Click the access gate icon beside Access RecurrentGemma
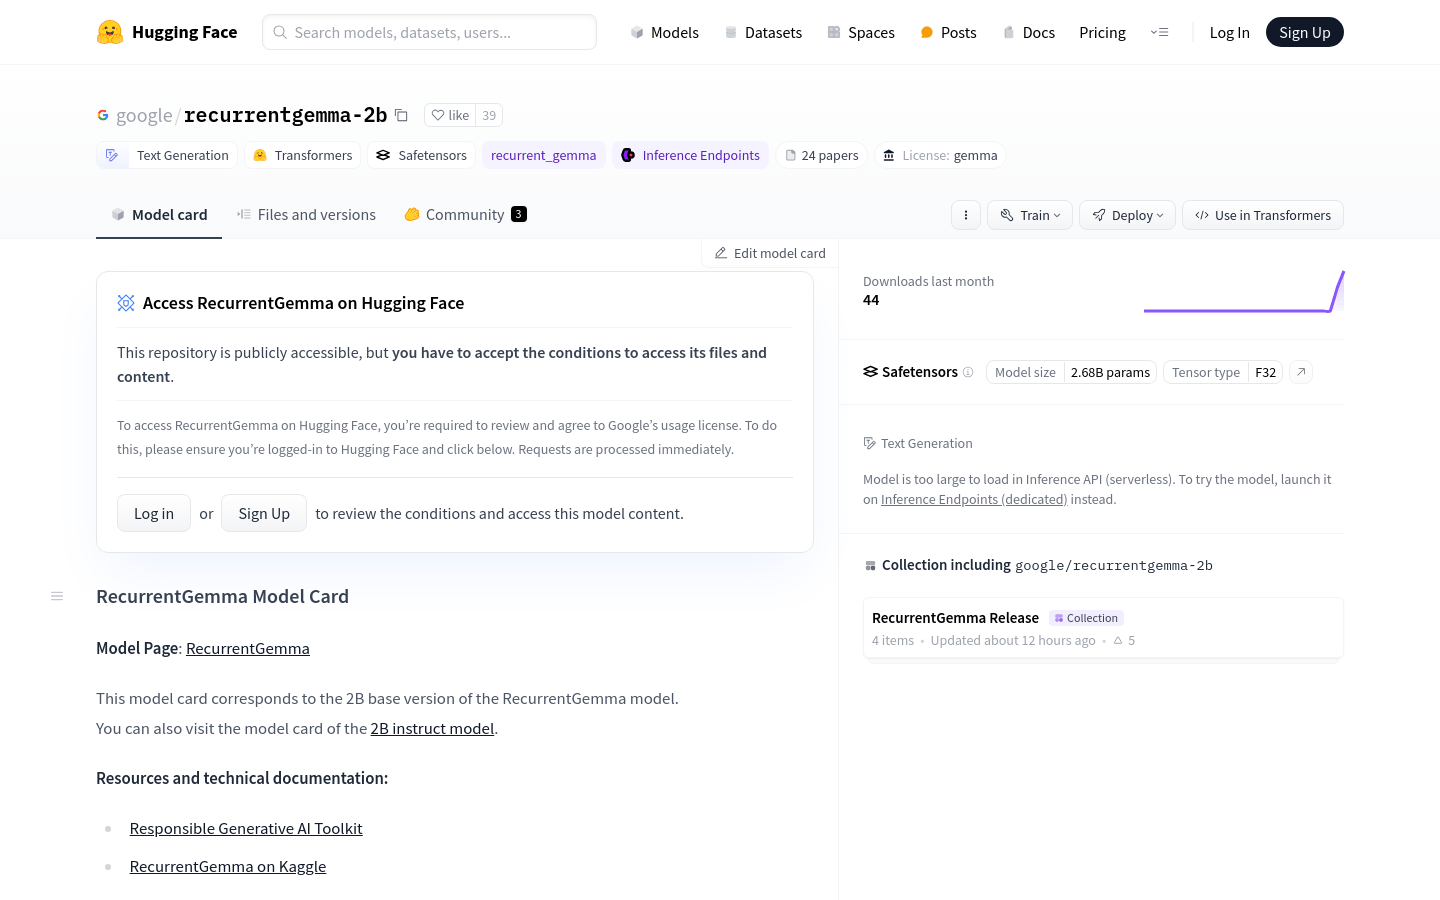The width and height of the screenshot is (1440, 900). [126, 303]
